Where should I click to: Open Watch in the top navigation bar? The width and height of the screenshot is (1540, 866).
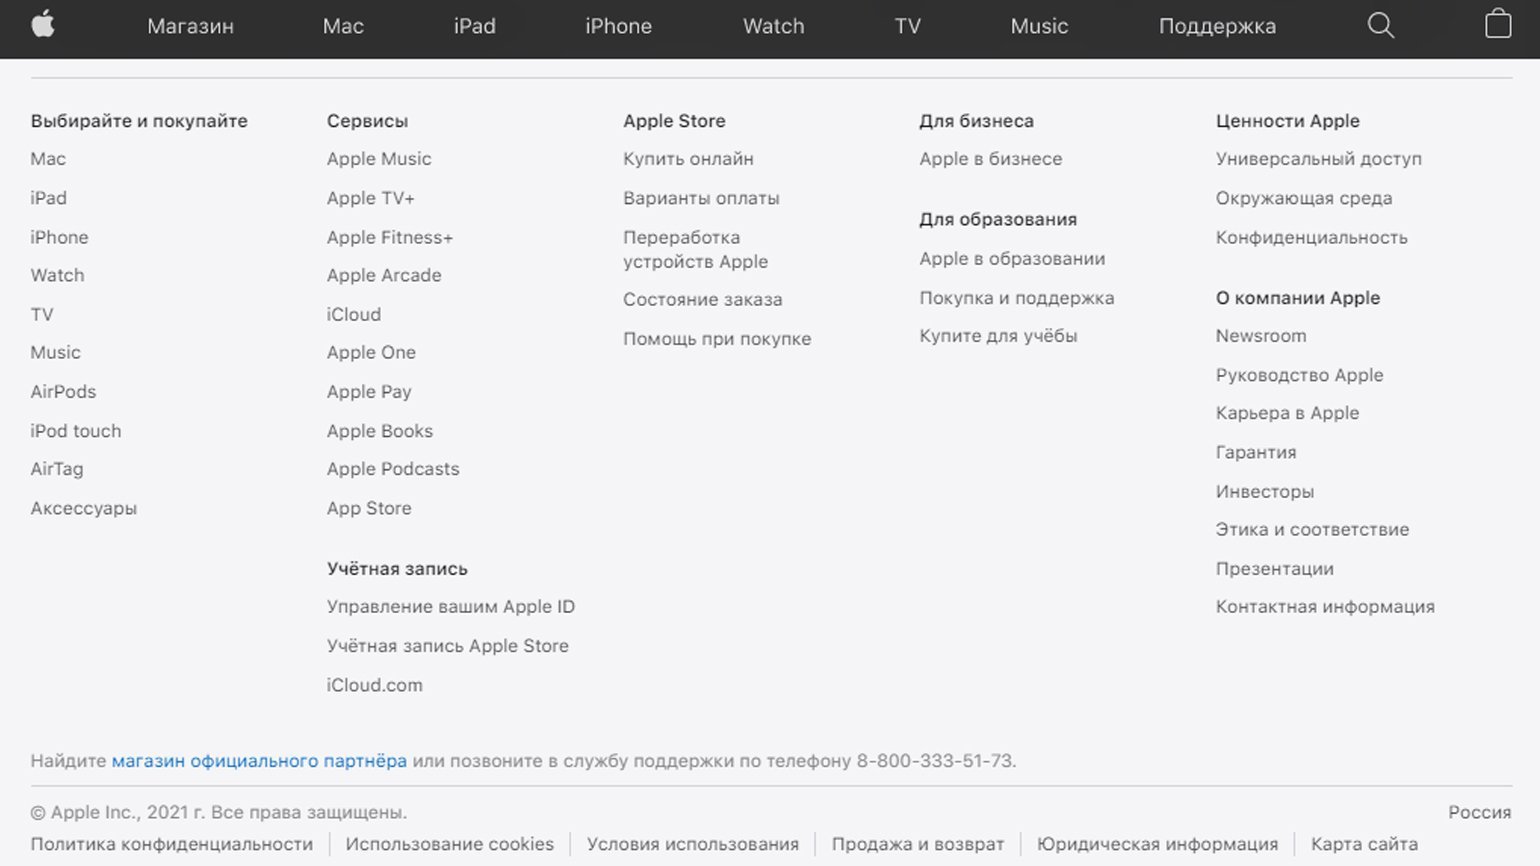coord(773,26)
